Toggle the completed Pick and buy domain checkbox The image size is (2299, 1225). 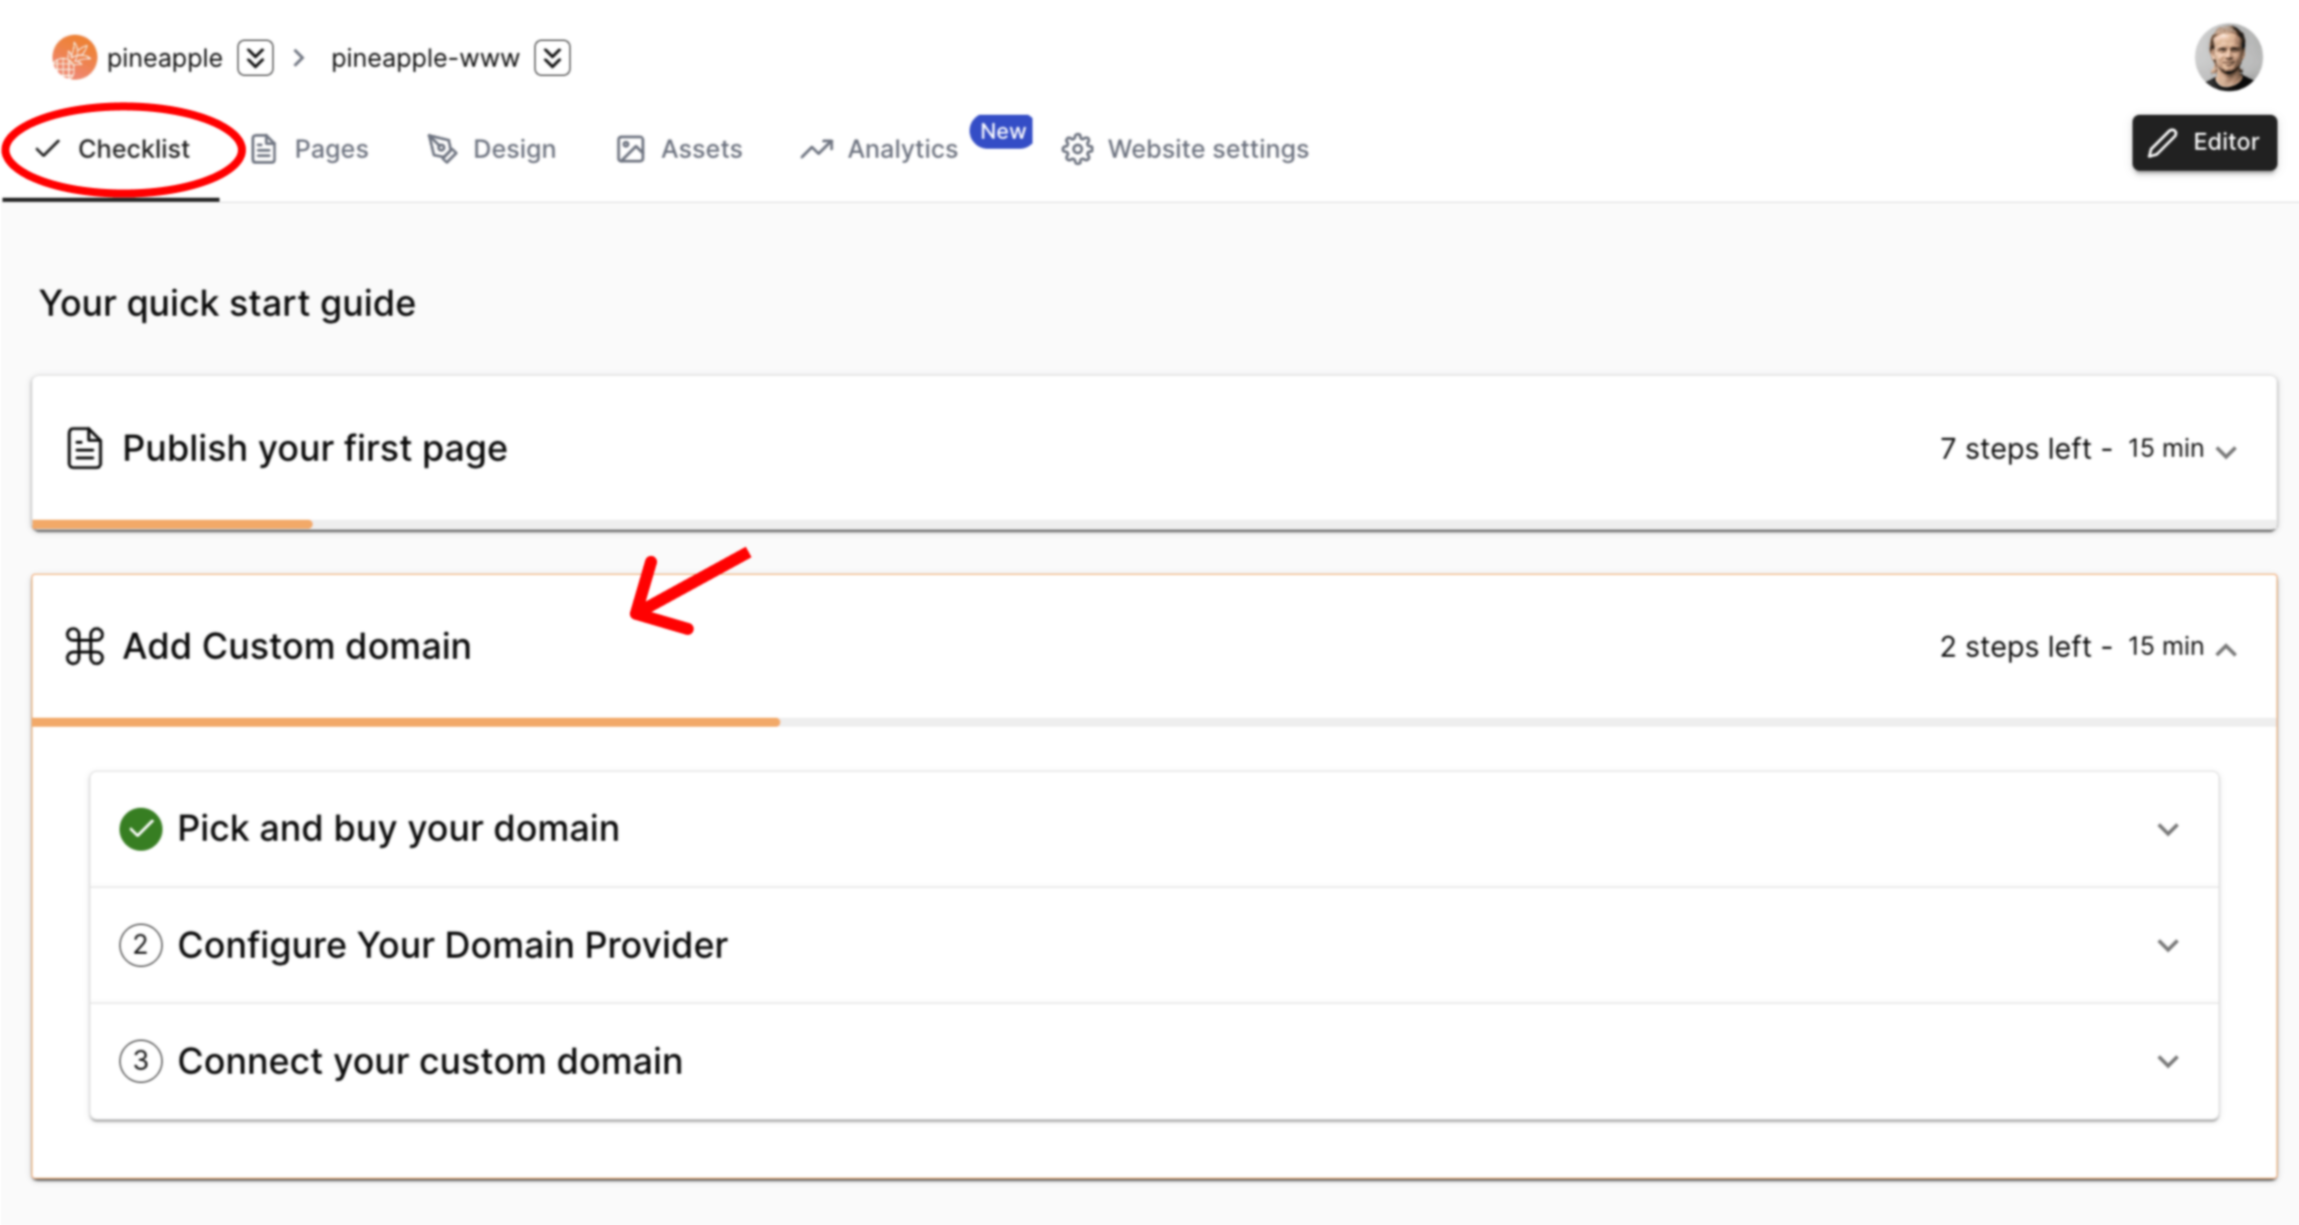143,828
